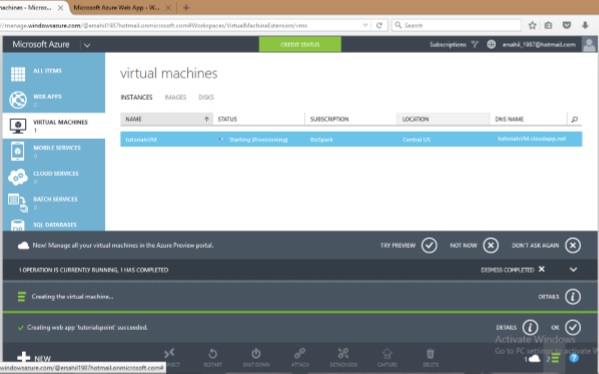Open the help question mark icon
This screenshot has width=599, height=374.
(x=574, y=358)
